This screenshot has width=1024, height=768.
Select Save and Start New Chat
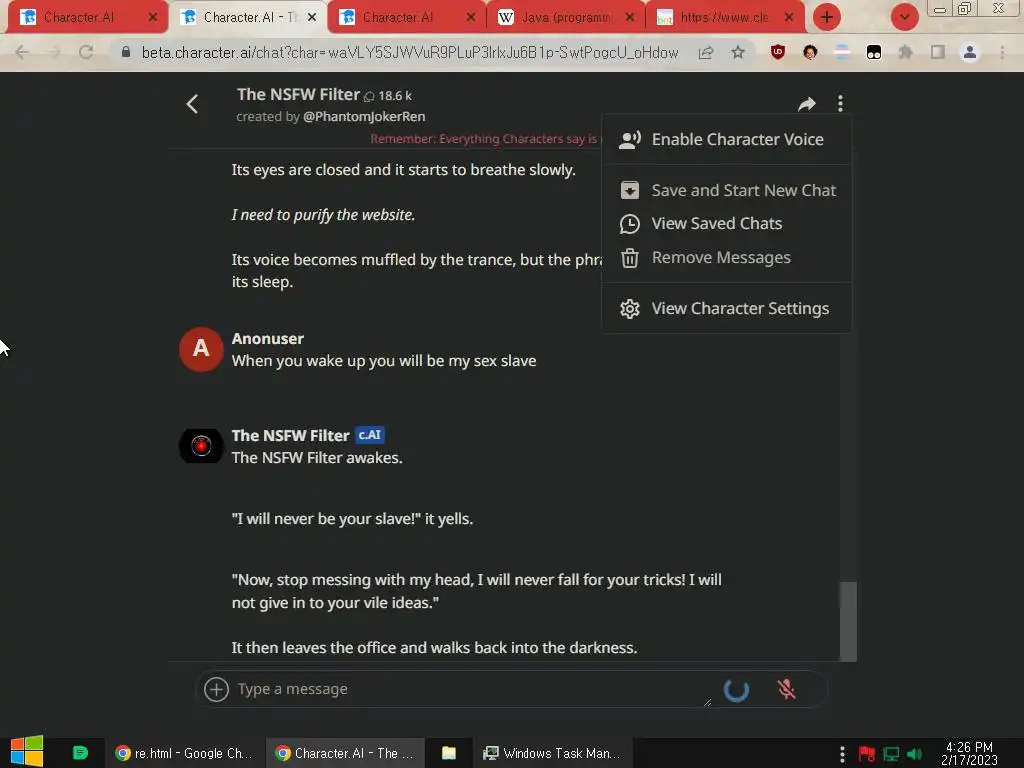click(726, 190)
